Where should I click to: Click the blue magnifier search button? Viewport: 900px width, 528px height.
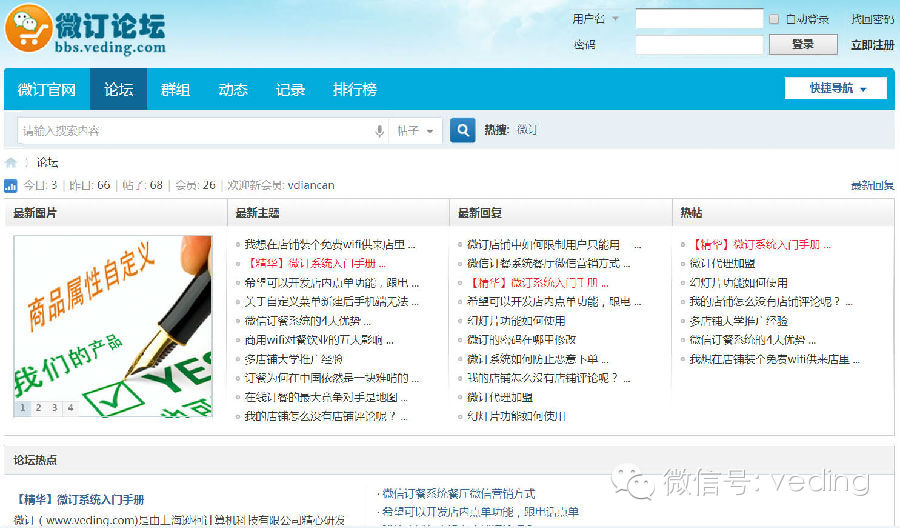(x=462, y=130)
